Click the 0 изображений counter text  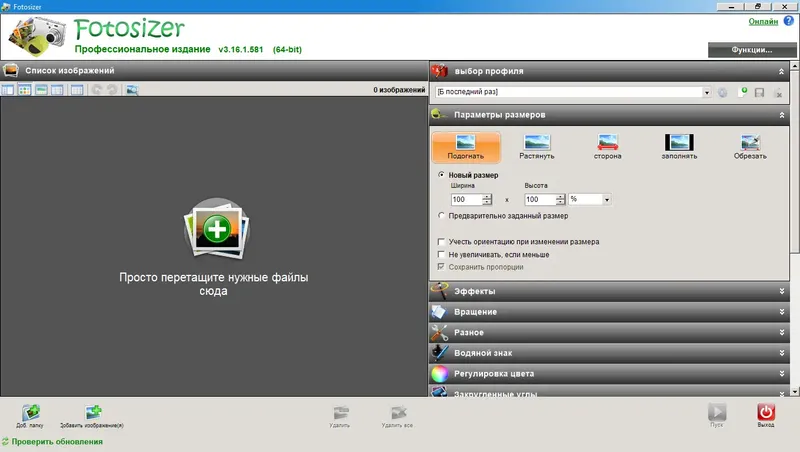tap(399, 90)
